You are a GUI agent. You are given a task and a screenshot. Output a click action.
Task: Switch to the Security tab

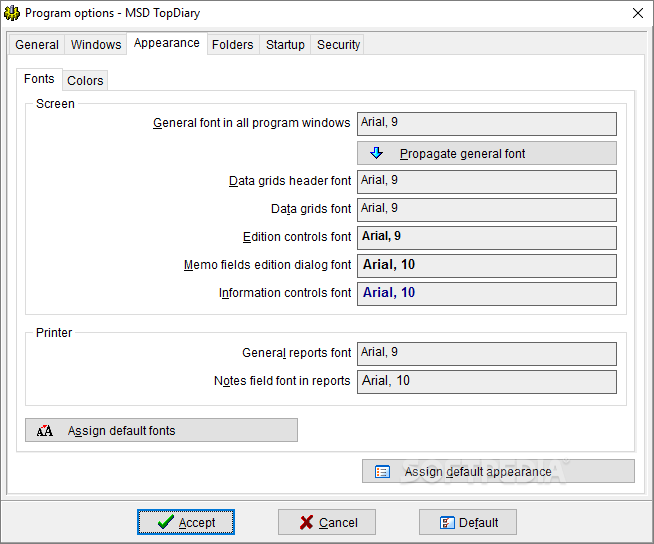(x=338, y=44)
